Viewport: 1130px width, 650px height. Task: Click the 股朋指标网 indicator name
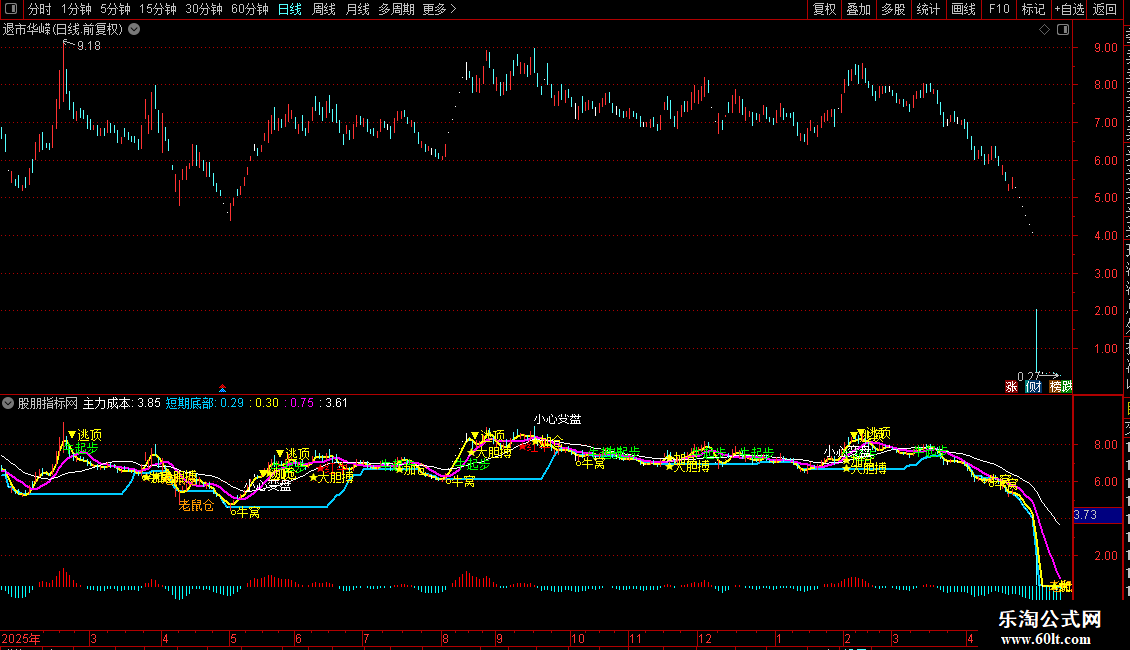(48, 404)
